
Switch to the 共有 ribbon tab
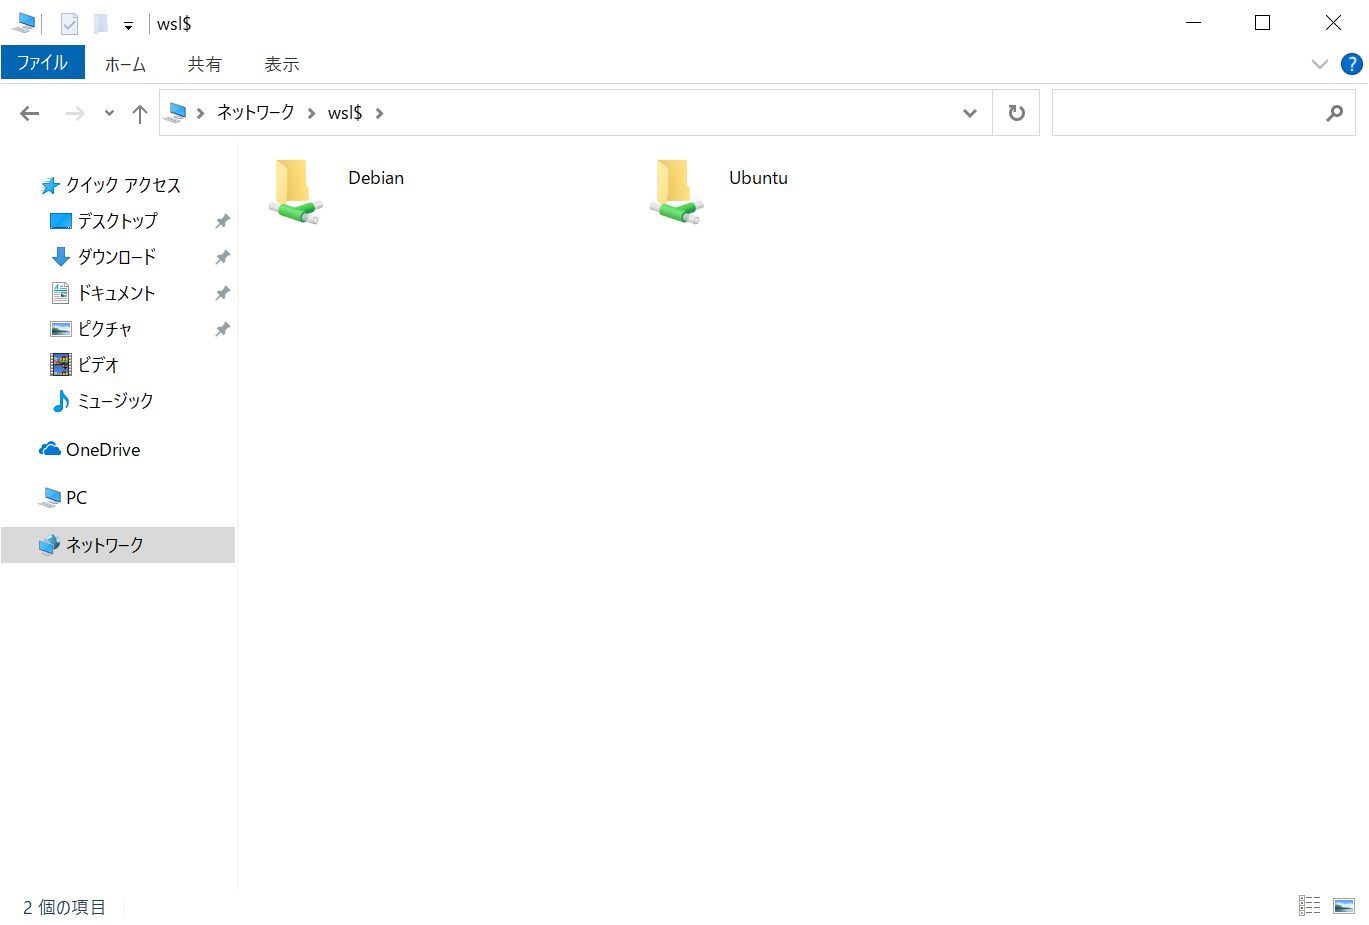[204, 64]
